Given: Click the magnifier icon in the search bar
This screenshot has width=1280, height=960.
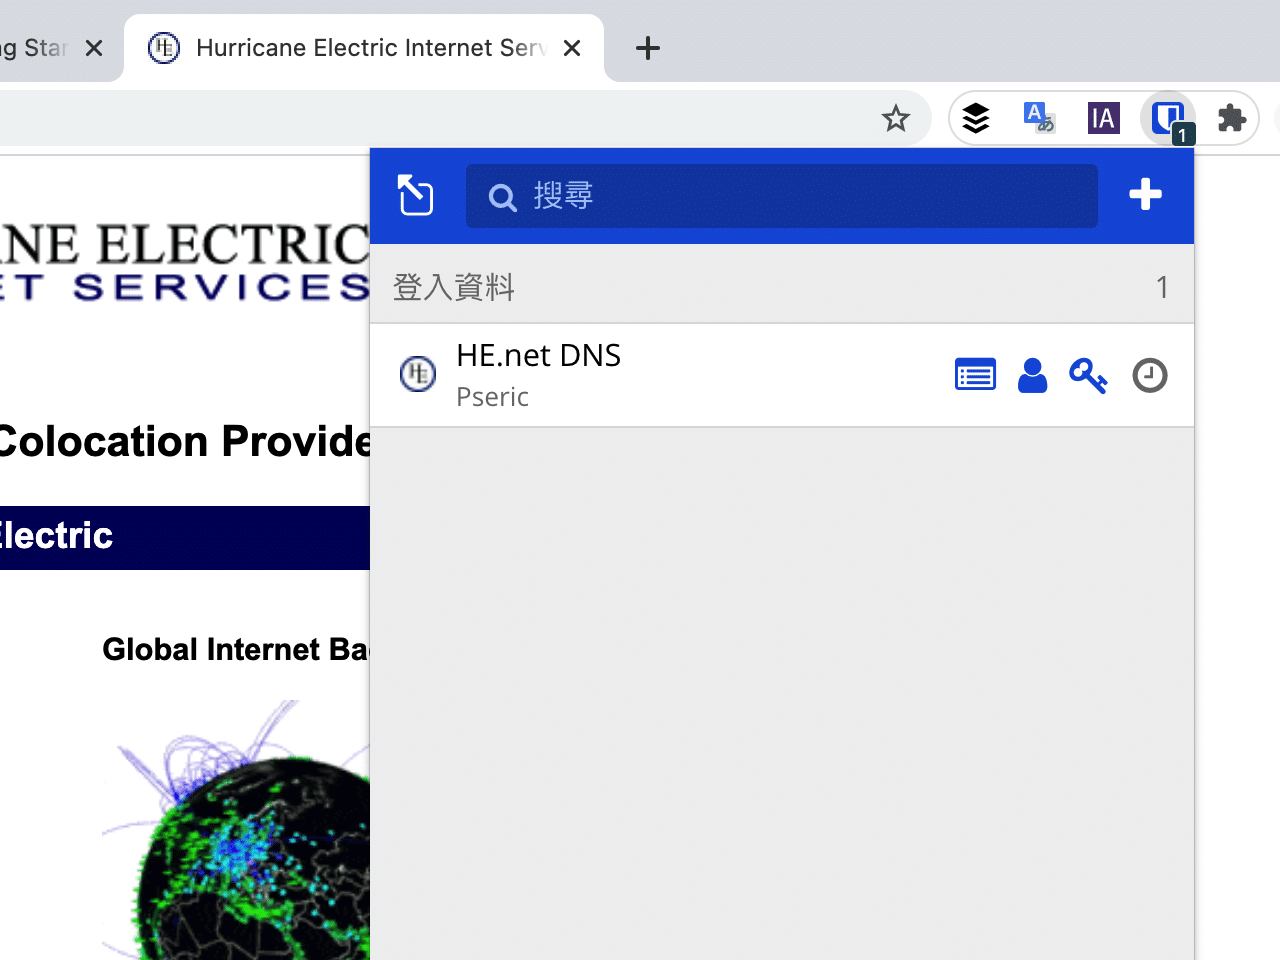Looking at the screenshot, I should point(502,196).
